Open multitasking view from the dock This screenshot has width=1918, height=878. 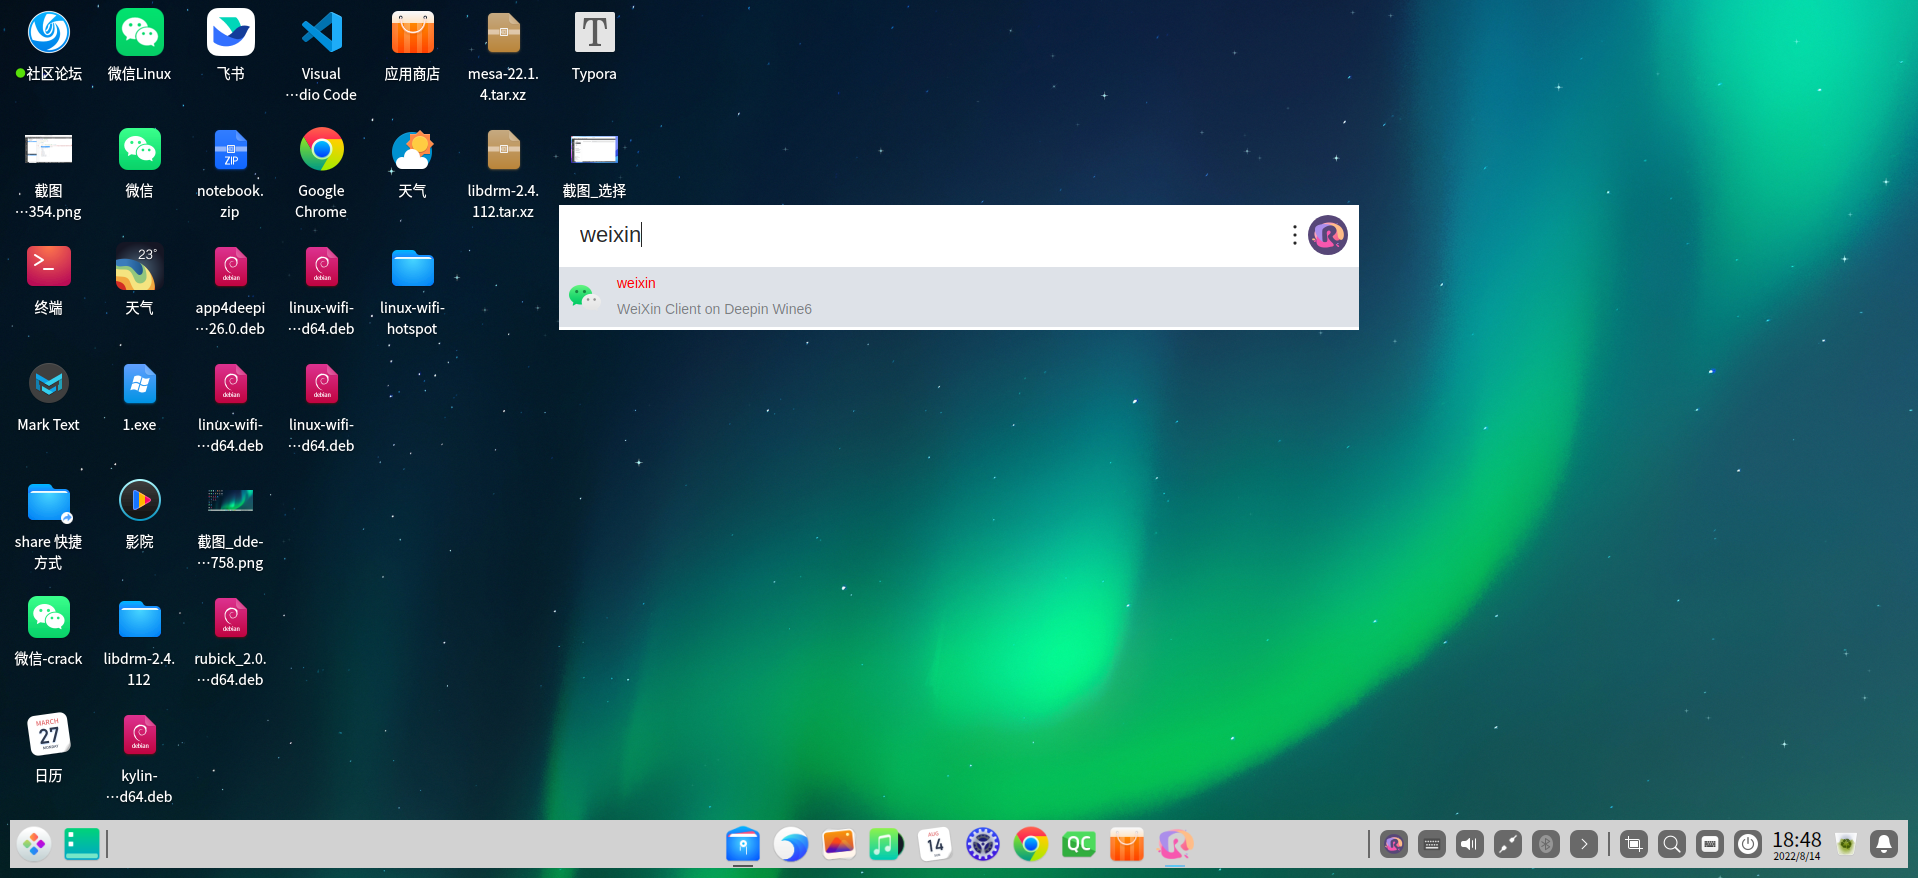(x=82, y=845)
